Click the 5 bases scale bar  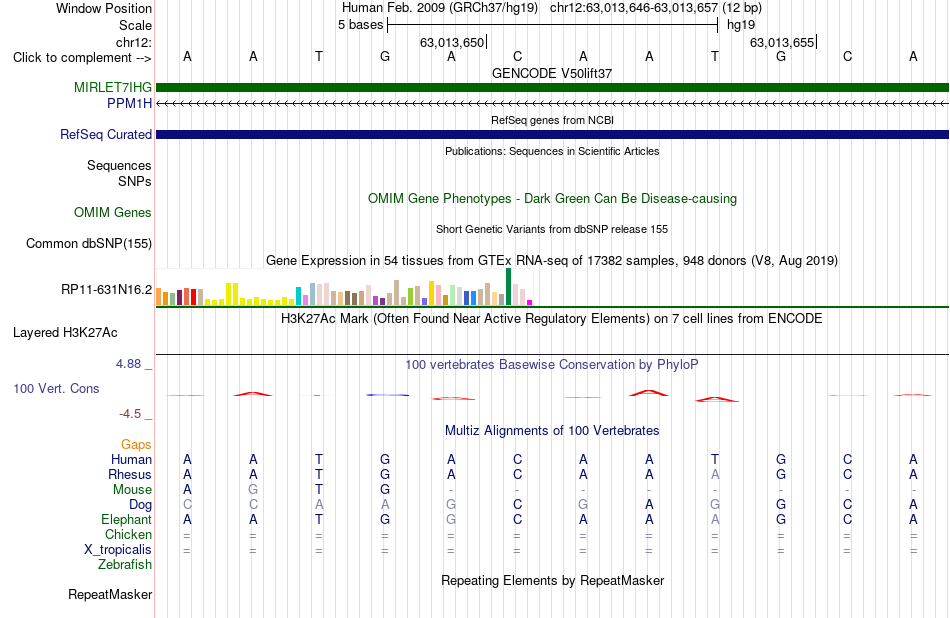(x=553, y=25)
